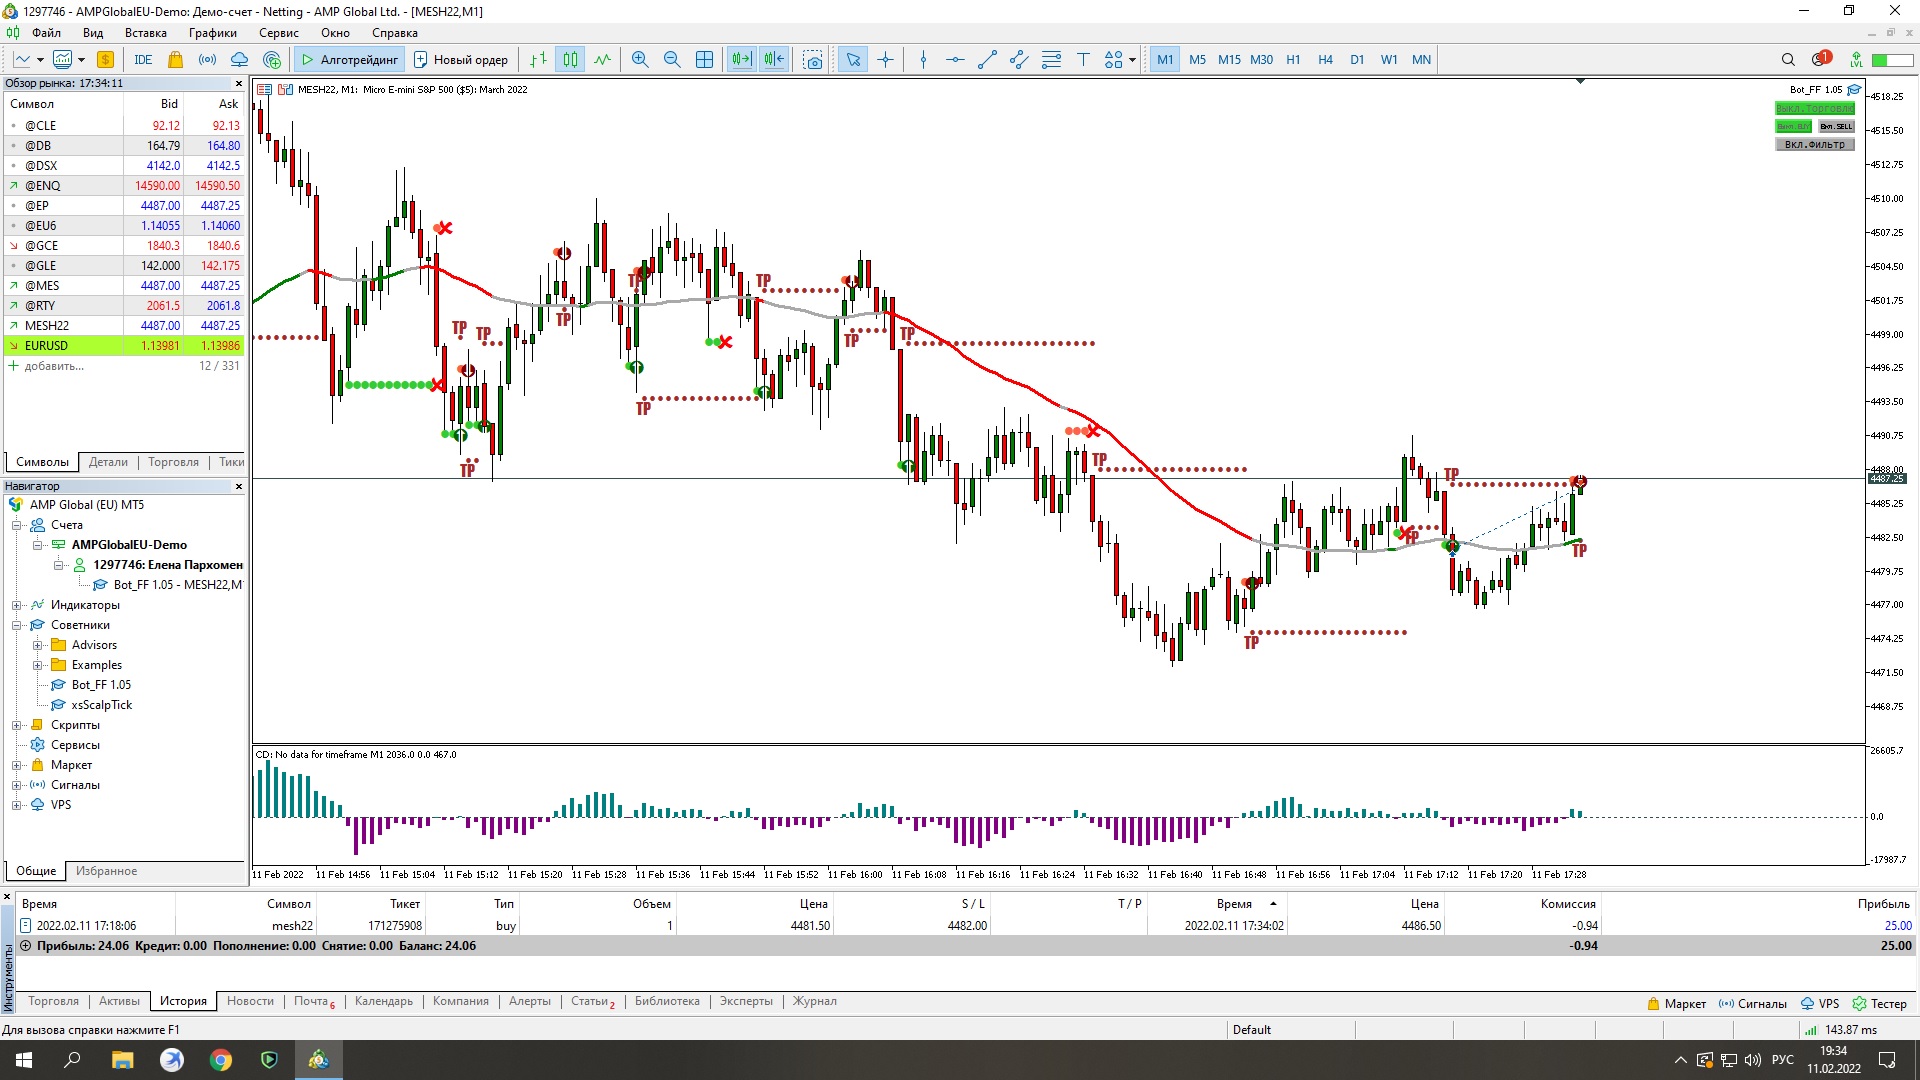Image resolution: width=1920 pixels, height=1080 pixels.
Task: Open the text label tool
Action: pyautogui.click(x=1083, y=60)
